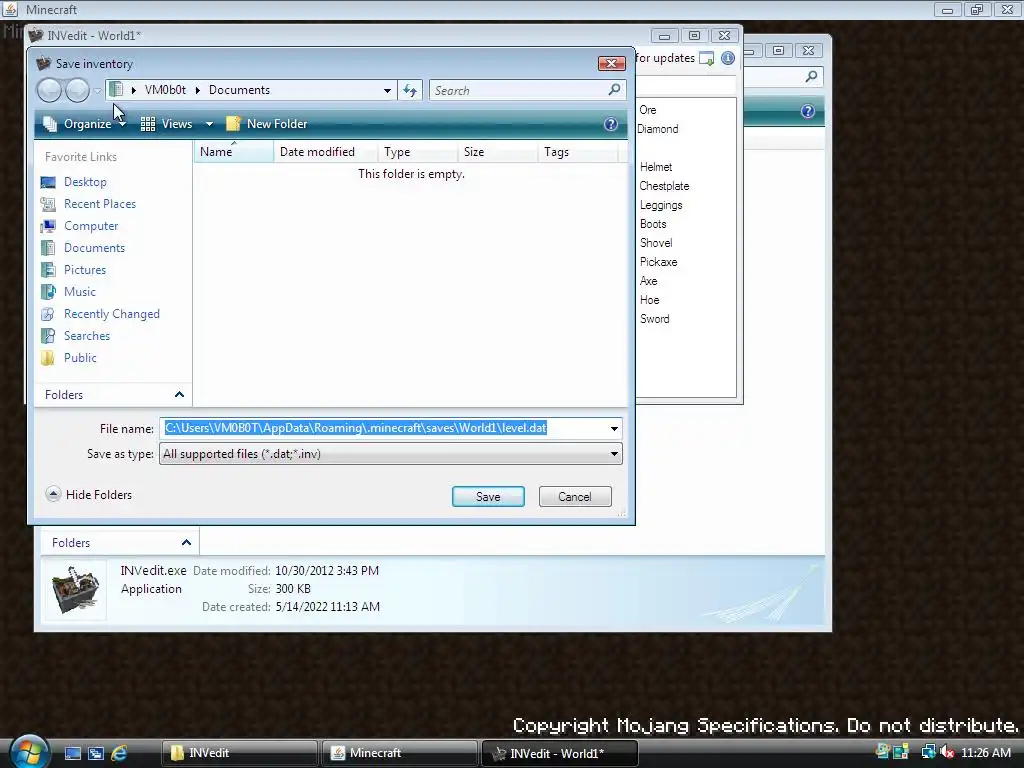The width and height of the screenshot is (1024, 768).
Task: Click the Documents breadcrumb in address bar
Action: click(x=239, y=90)
